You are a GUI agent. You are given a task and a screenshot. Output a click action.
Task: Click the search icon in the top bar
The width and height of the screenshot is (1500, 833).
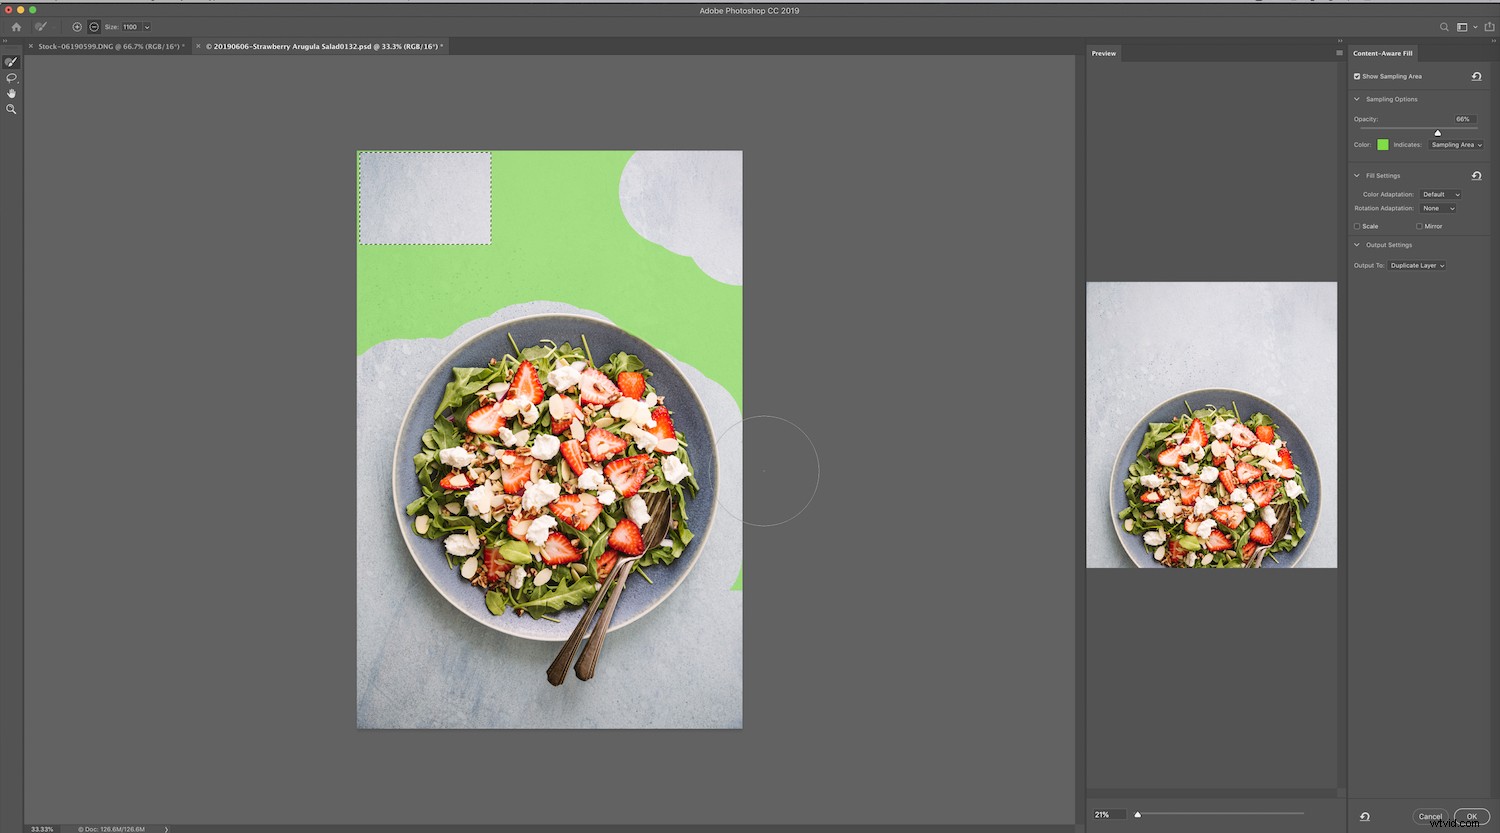coord(1446,27)
